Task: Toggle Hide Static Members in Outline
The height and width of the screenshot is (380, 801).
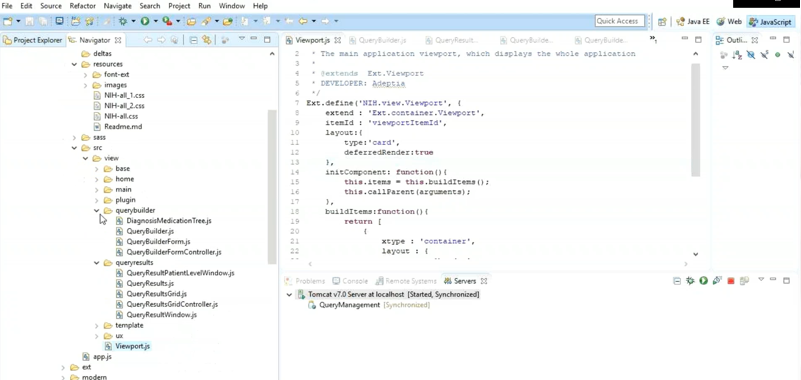Action: tap(764, 55)
